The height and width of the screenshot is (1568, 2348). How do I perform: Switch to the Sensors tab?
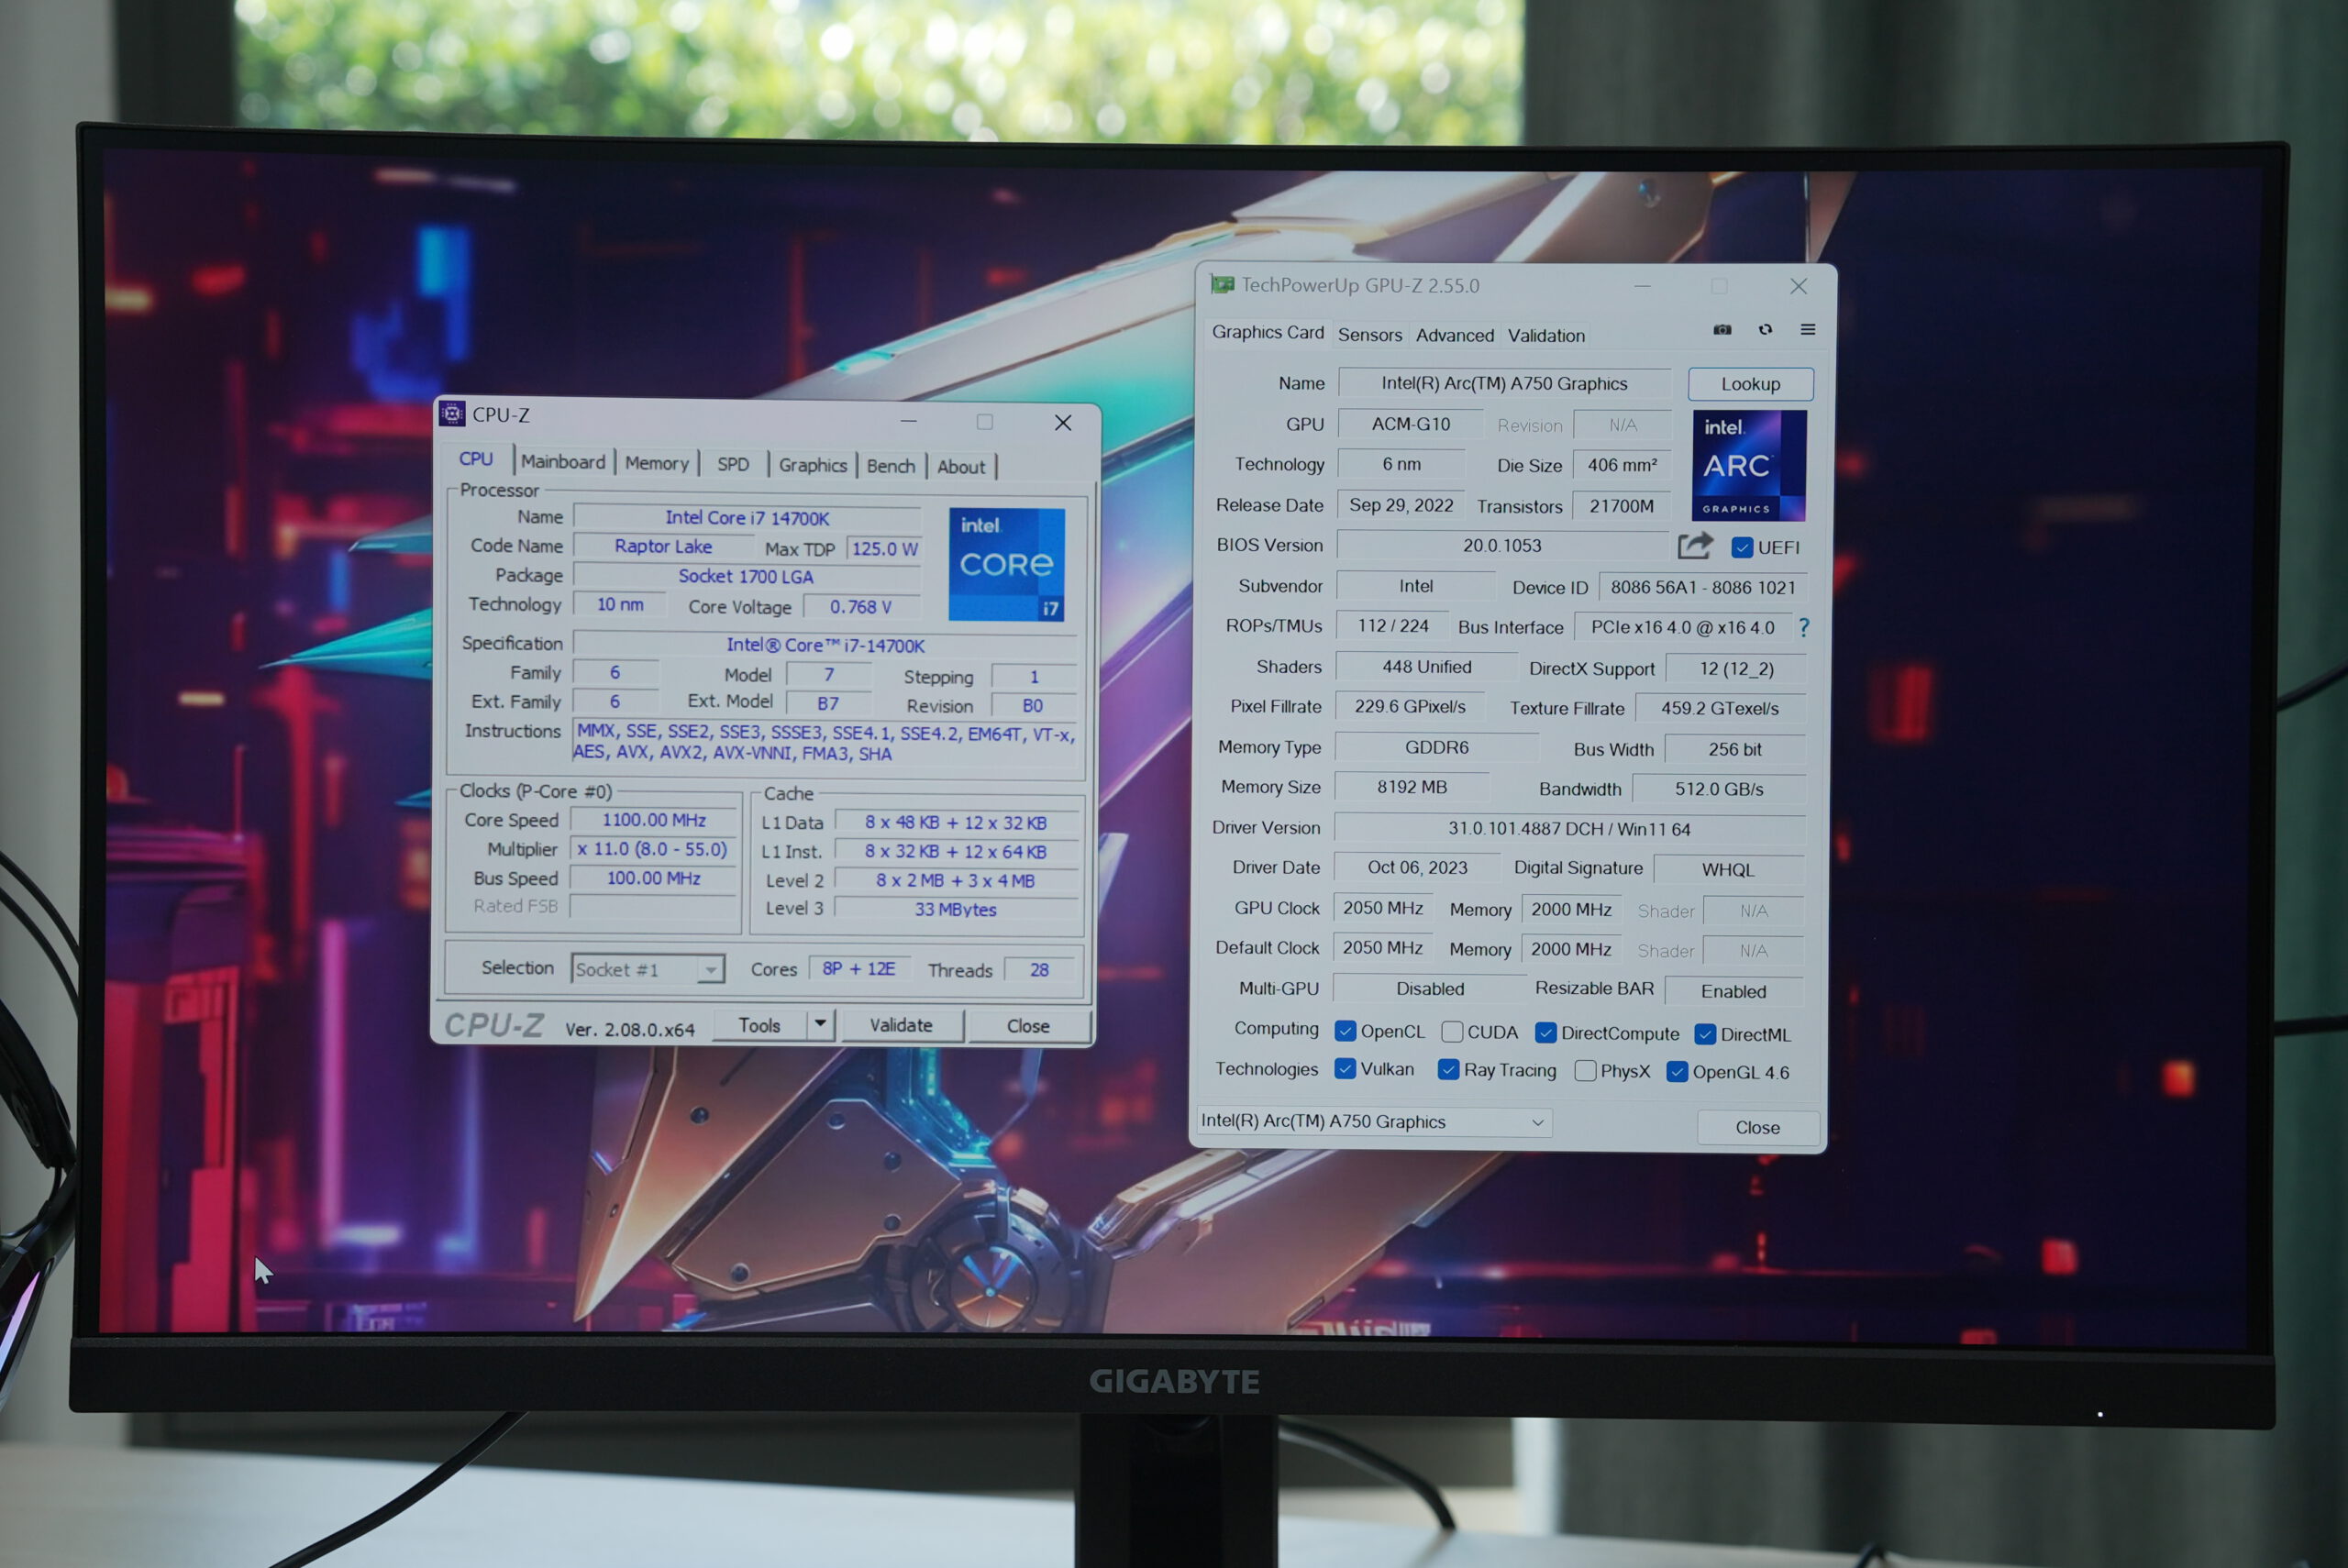click(1370, 335)
